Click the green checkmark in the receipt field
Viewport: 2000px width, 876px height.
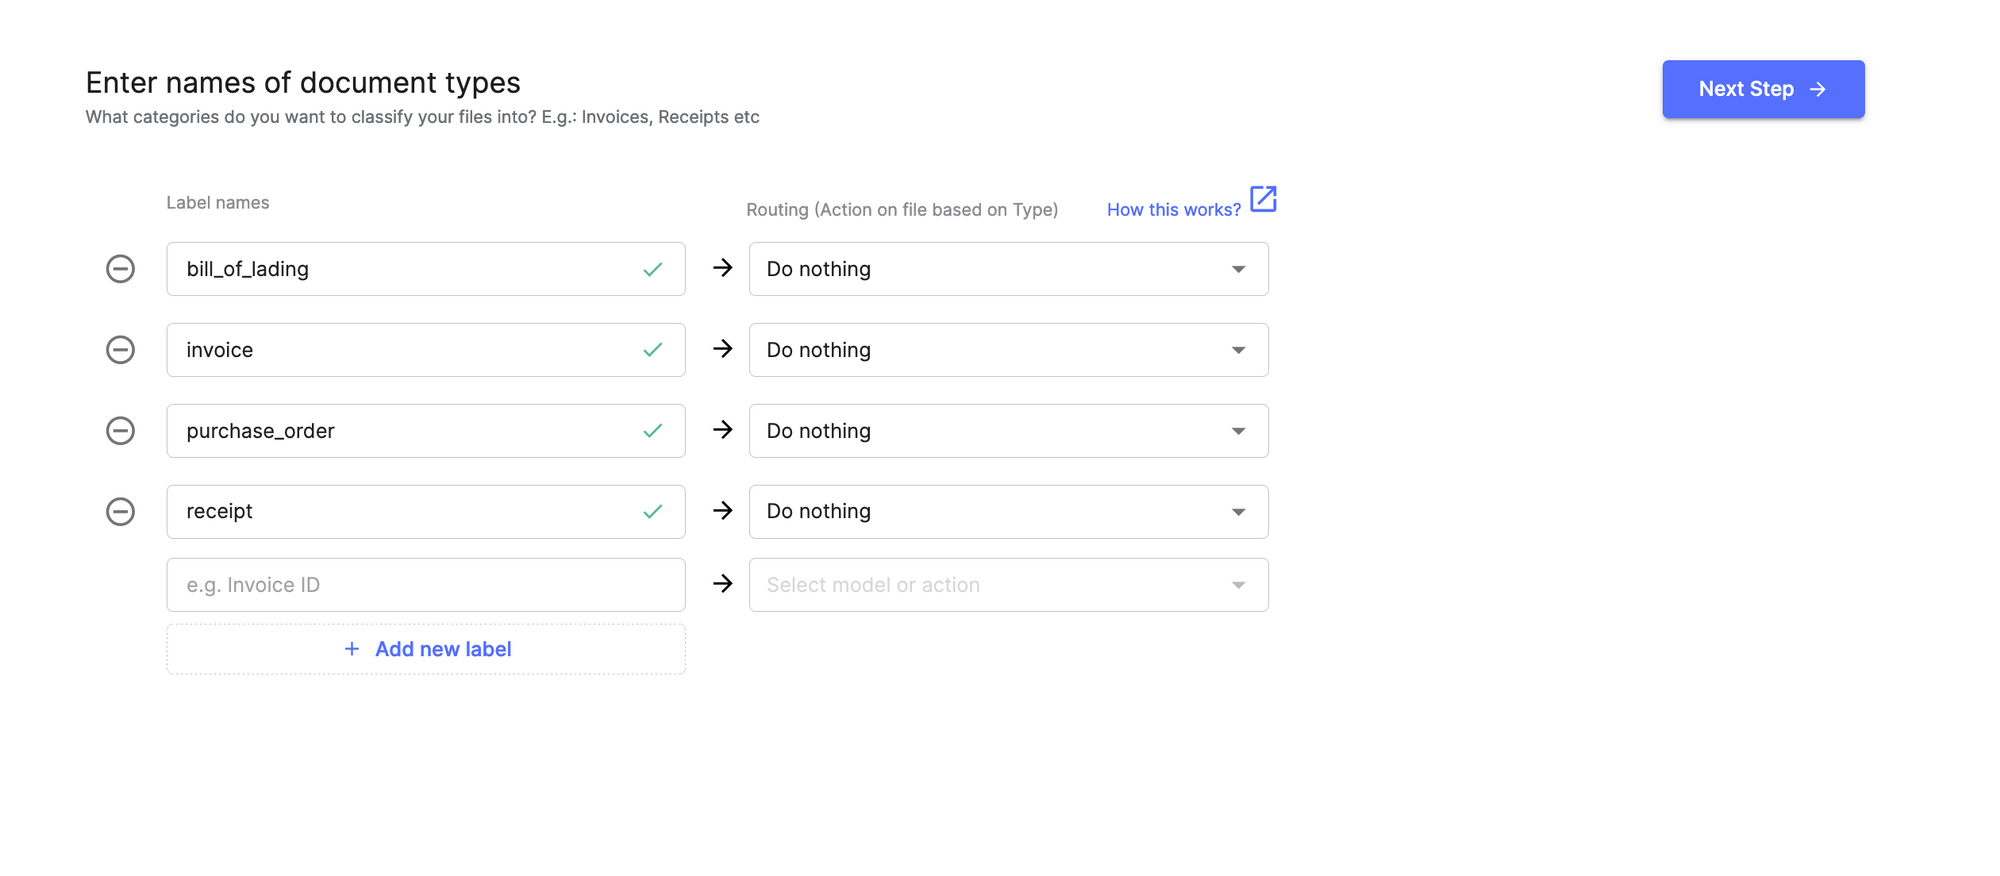click(653, 512)
